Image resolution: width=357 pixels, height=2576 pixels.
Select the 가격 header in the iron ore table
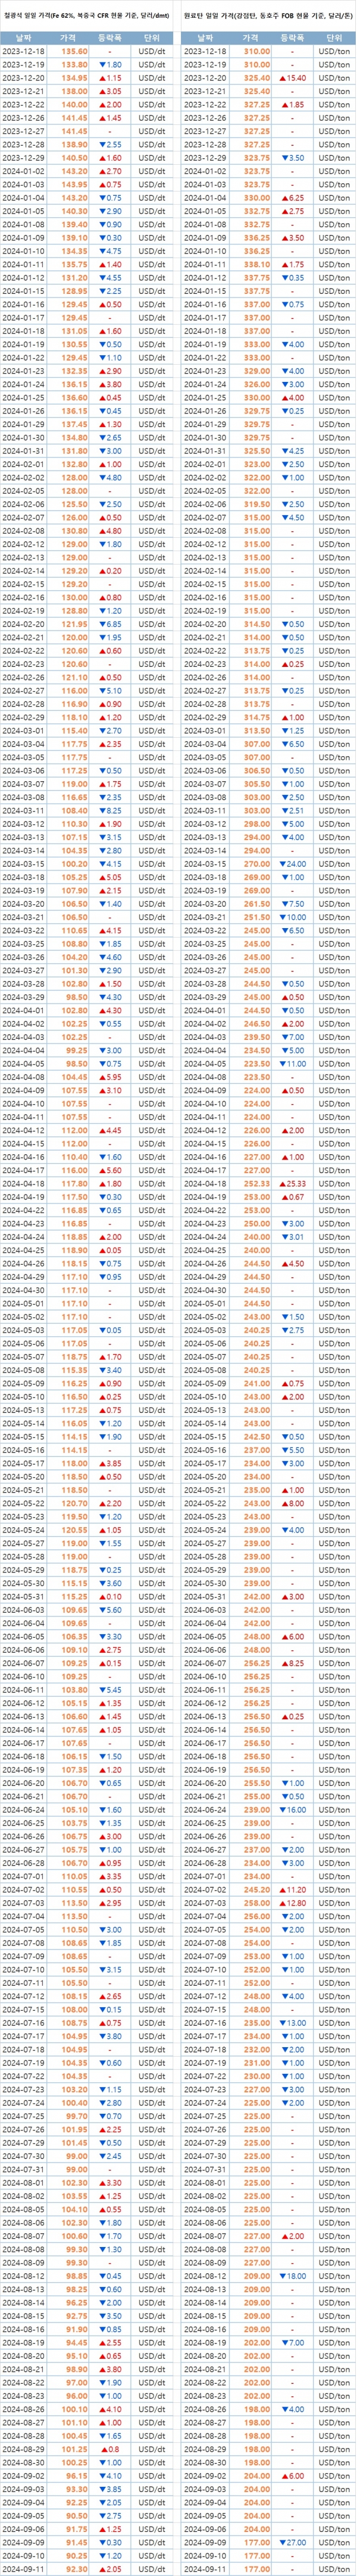pyautogui.click(x=74, y=37)
